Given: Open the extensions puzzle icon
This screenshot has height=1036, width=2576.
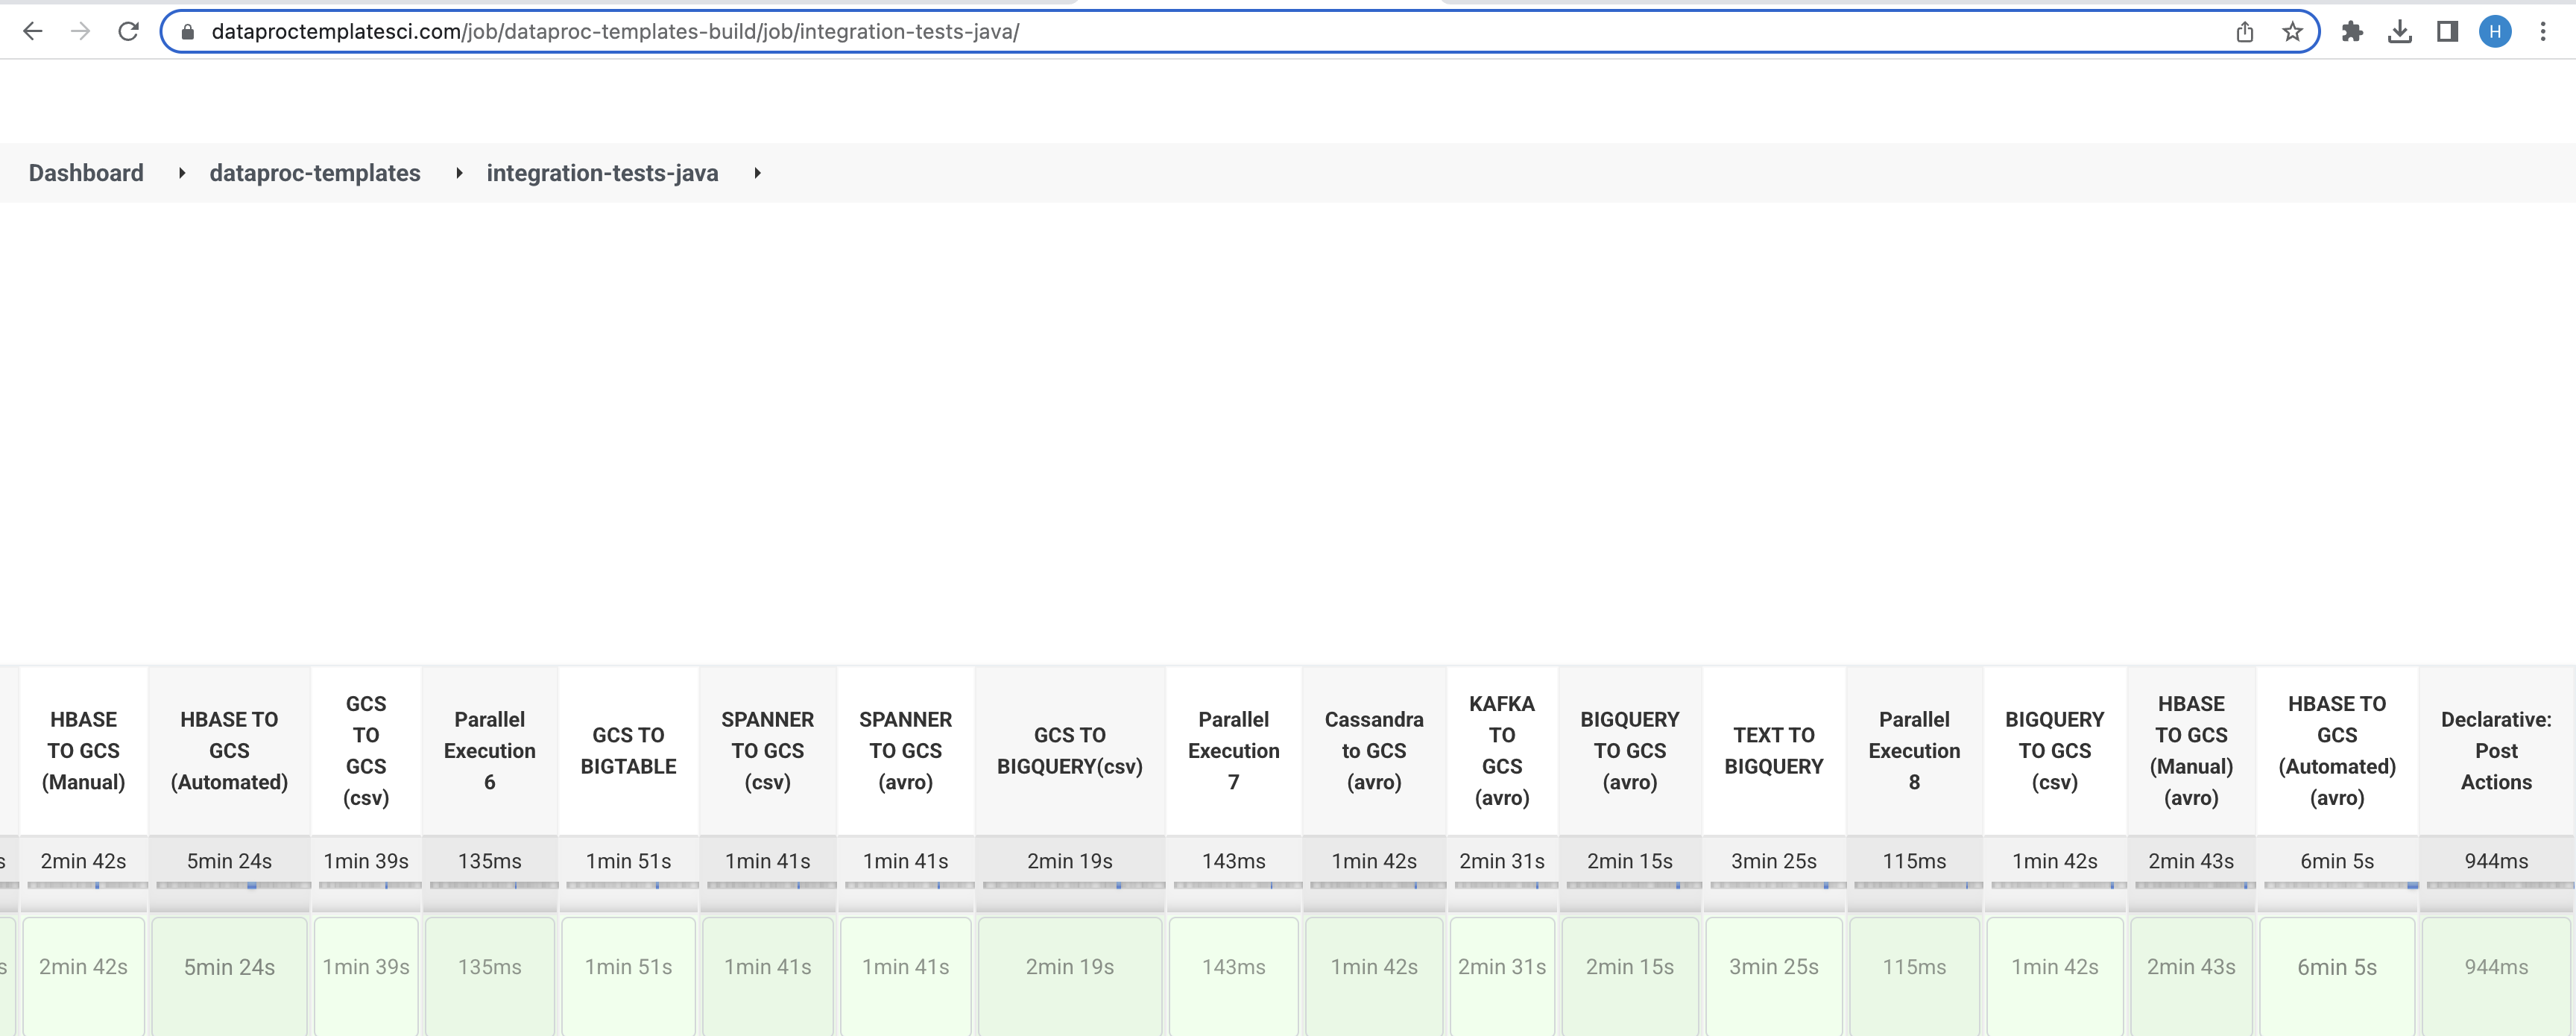Looking at the screenshot, I should (x=2352, y=32).
